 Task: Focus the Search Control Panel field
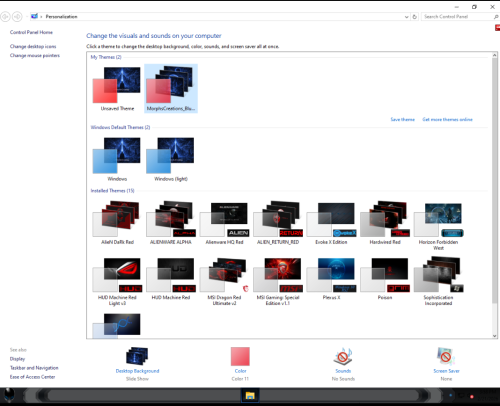click(460, 17)
